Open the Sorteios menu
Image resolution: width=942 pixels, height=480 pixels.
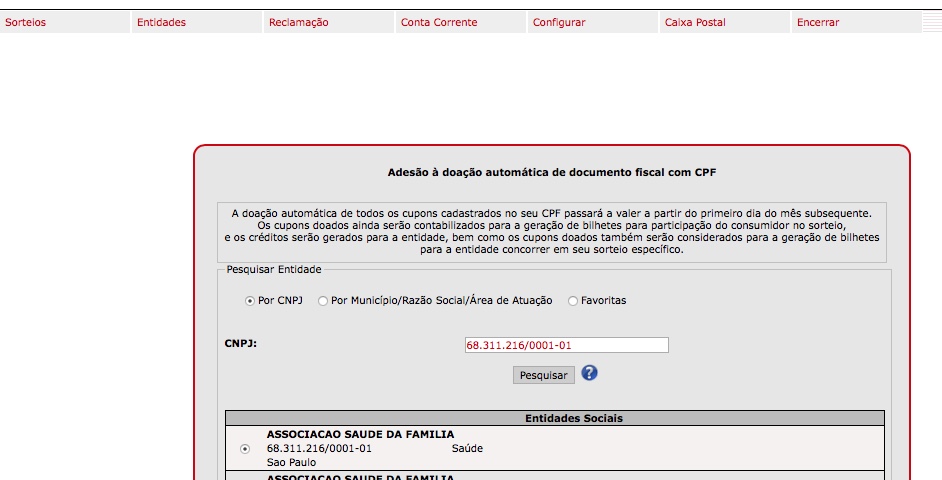(x=26, y=22)
